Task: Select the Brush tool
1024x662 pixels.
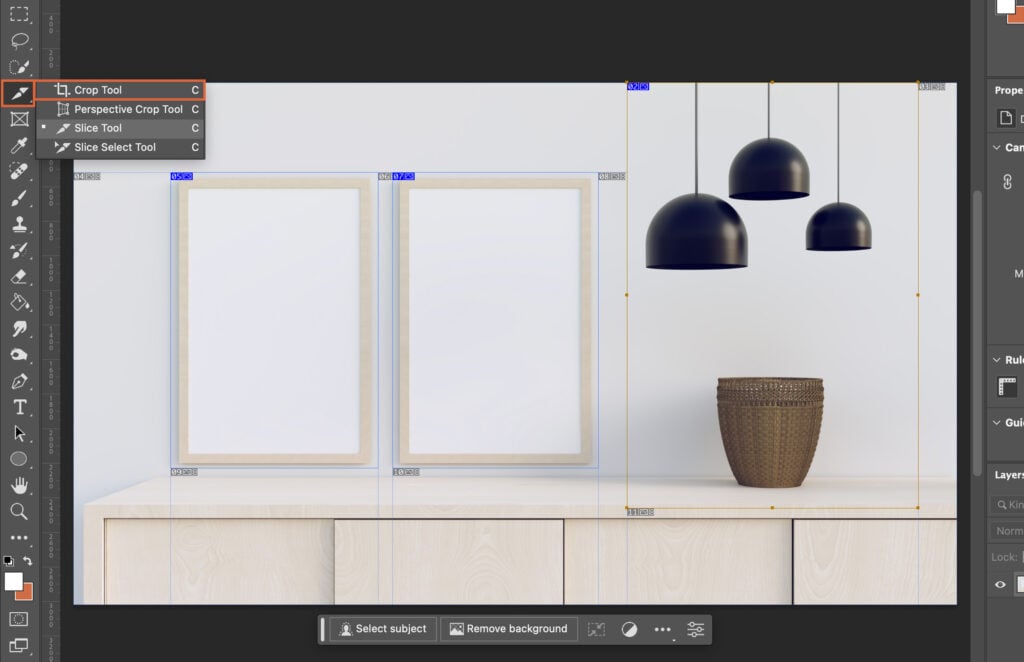Action: (18, 197)
